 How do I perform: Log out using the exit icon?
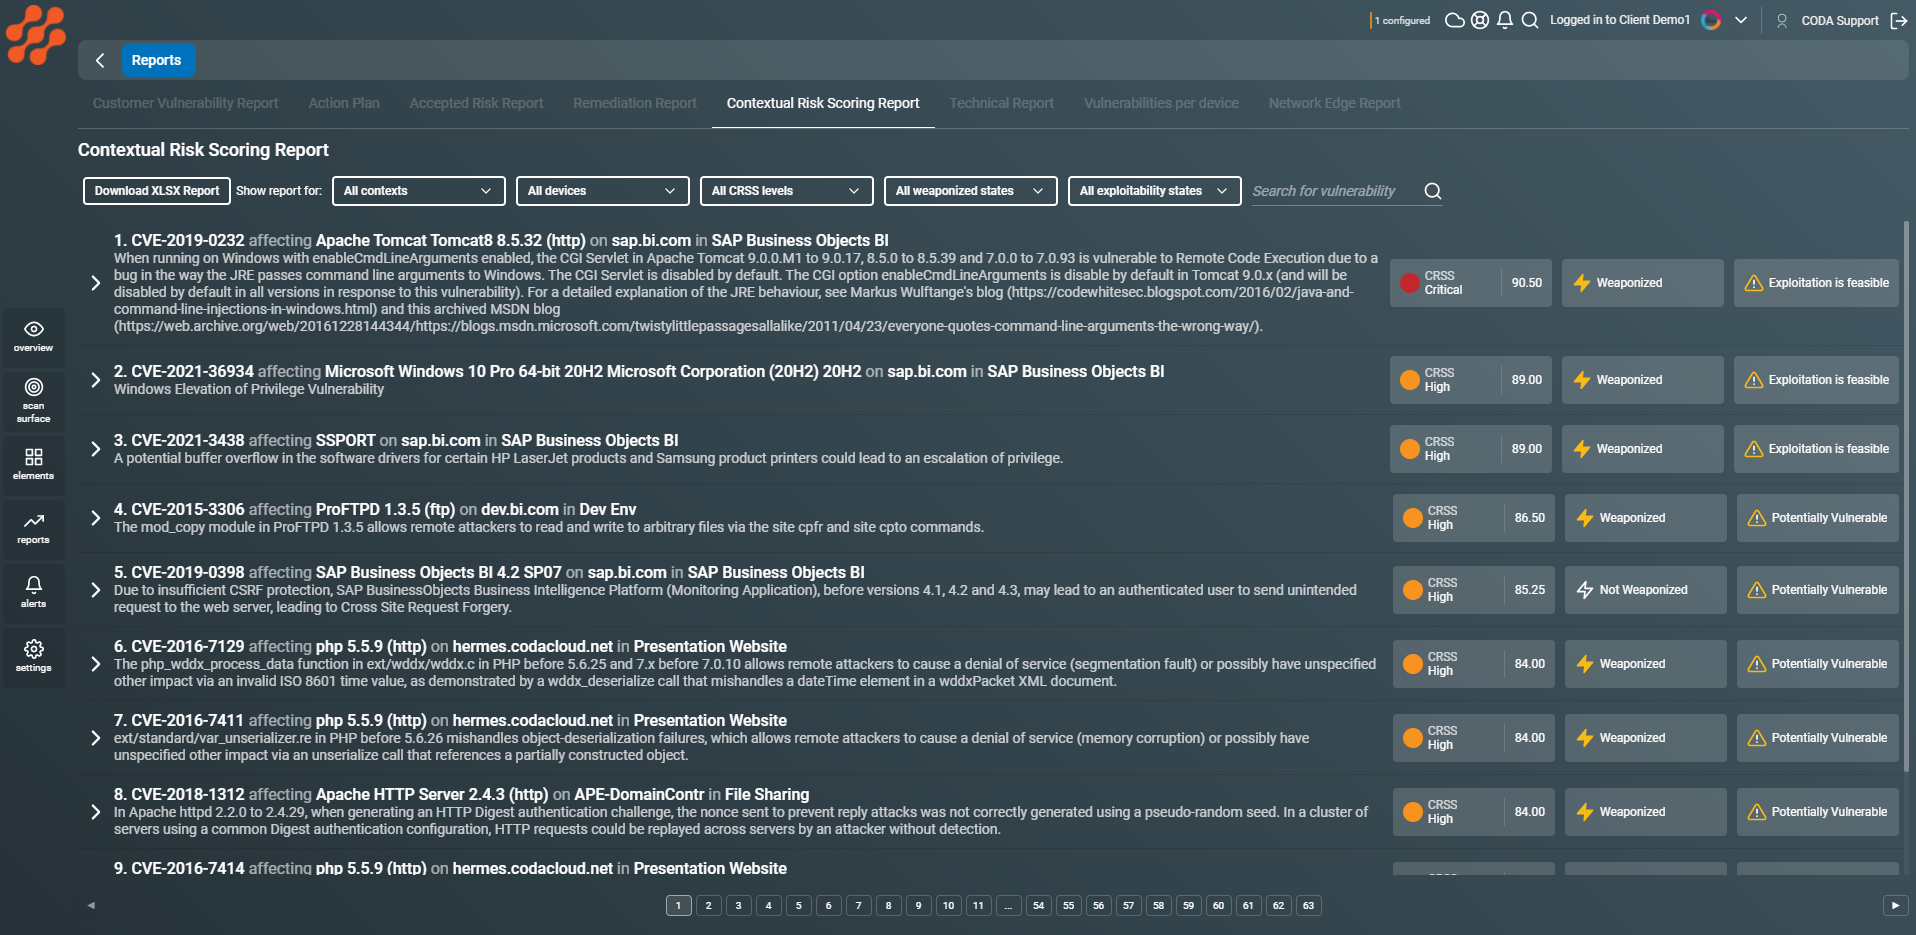point(1899,20)
